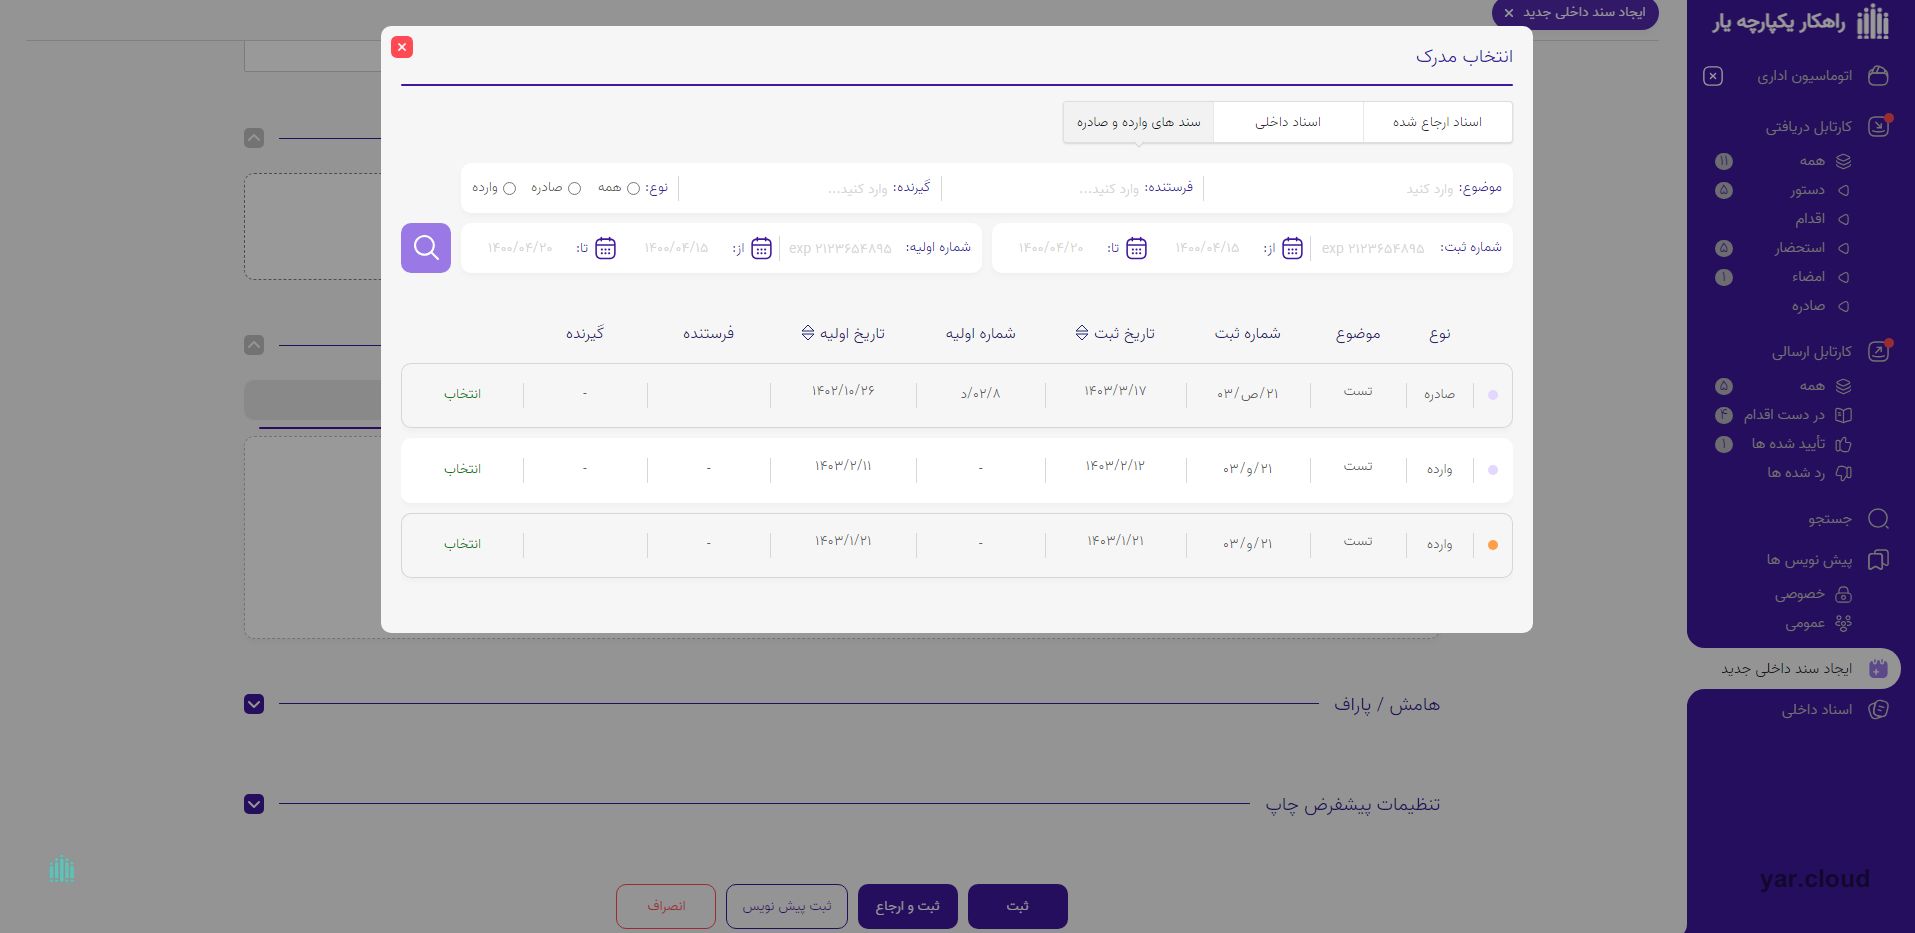The height and width of the screenshot is (933, 1915).
Task: Click the شماره اولیه number input
Action: click(840, 248)
